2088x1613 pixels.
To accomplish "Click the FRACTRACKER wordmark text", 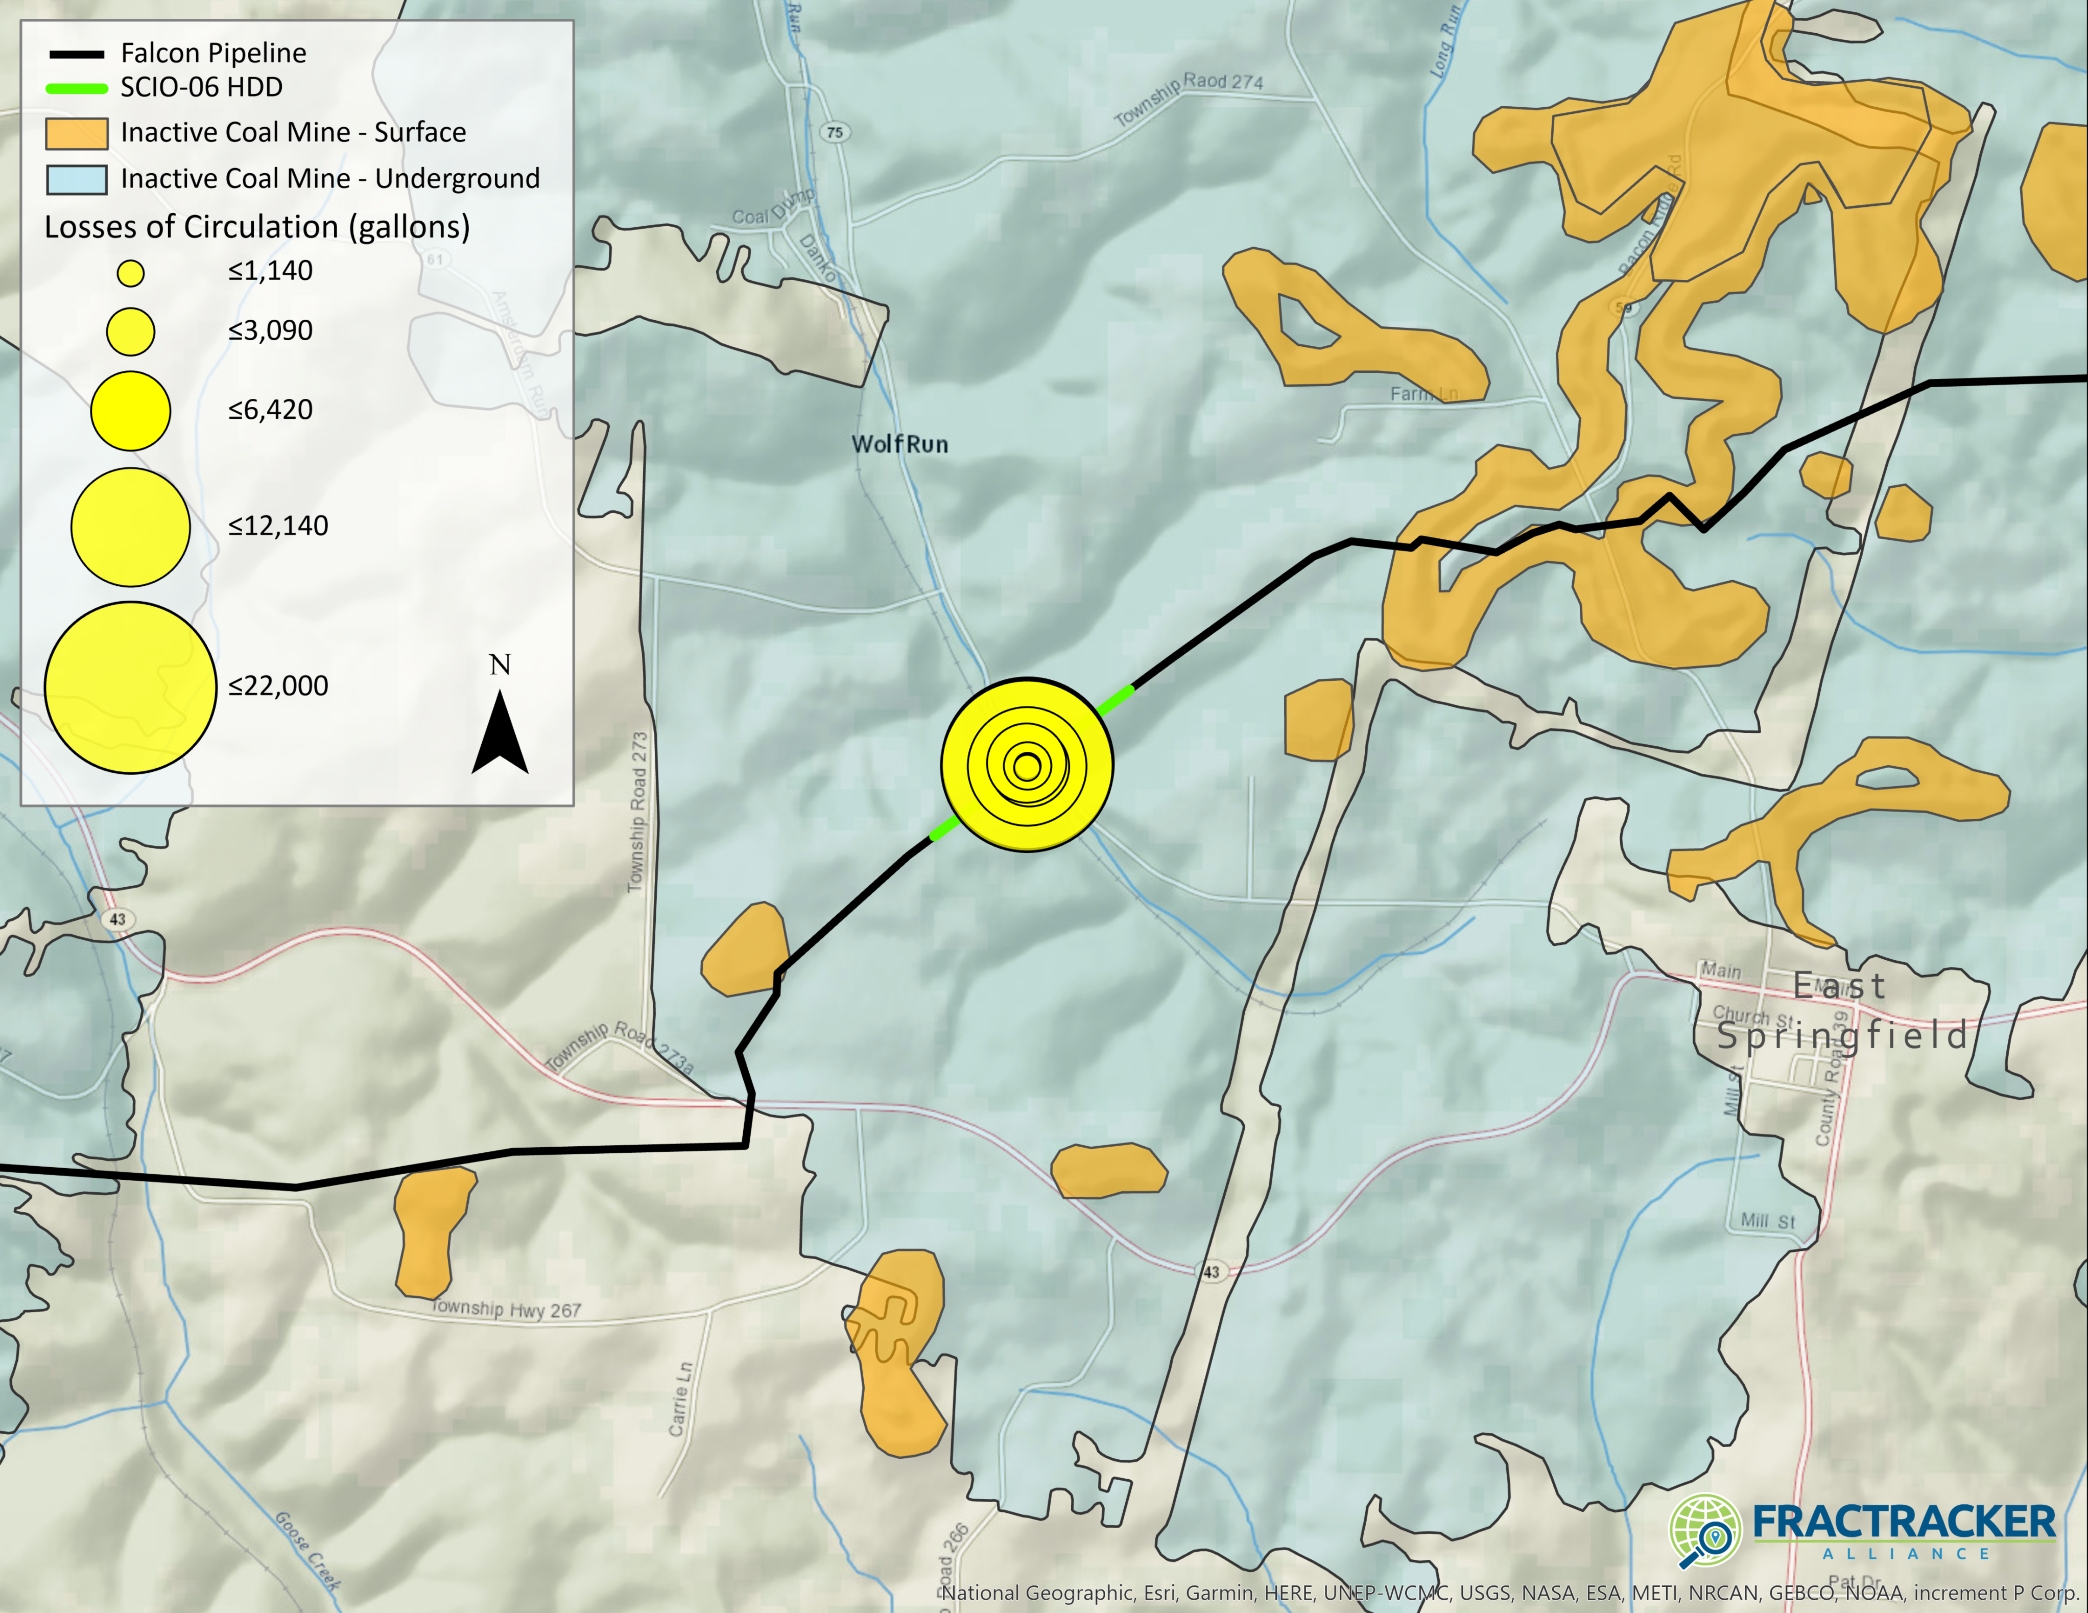I will tap(1903, 1522).
